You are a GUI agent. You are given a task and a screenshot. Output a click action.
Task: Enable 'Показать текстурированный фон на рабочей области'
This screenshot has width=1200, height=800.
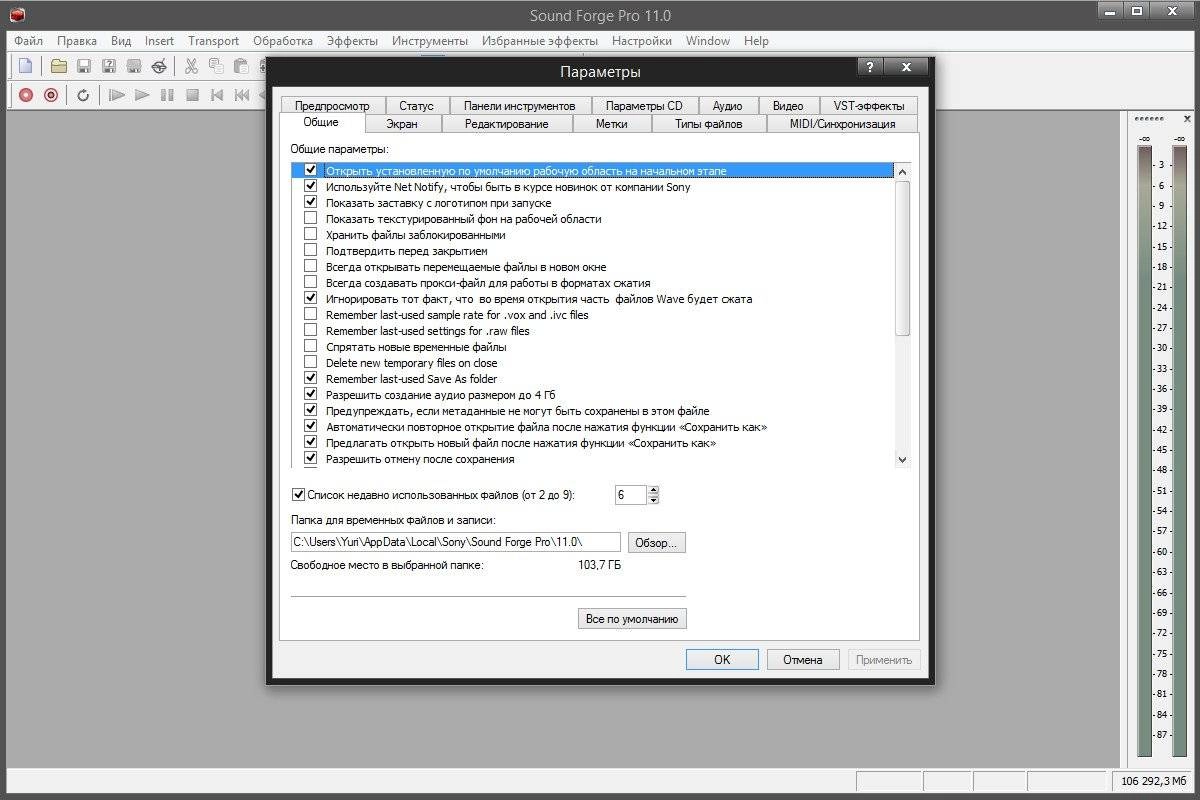pyautogui.click(x=310, y=219)
